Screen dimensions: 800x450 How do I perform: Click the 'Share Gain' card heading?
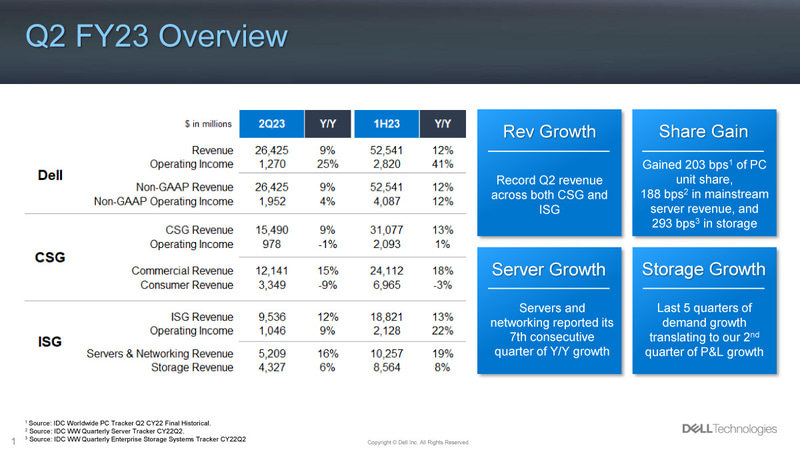coord(704,132)
